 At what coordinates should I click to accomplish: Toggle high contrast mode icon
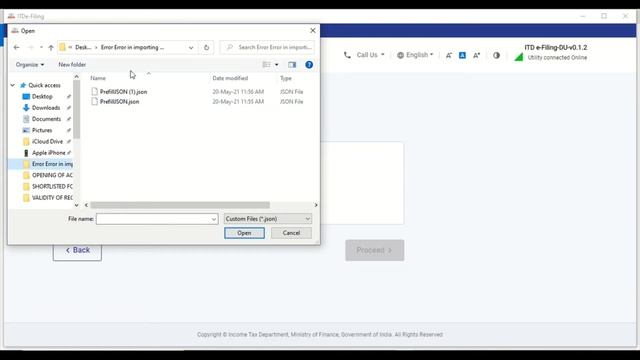[x=496, y=55]
